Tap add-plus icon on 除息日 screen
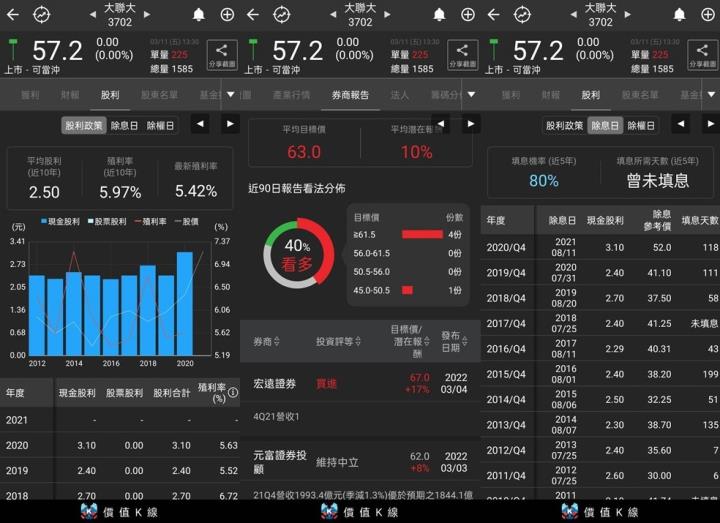The width and height of the screenshot is (720, 523). pyautogui.click(x=708, y=15)
